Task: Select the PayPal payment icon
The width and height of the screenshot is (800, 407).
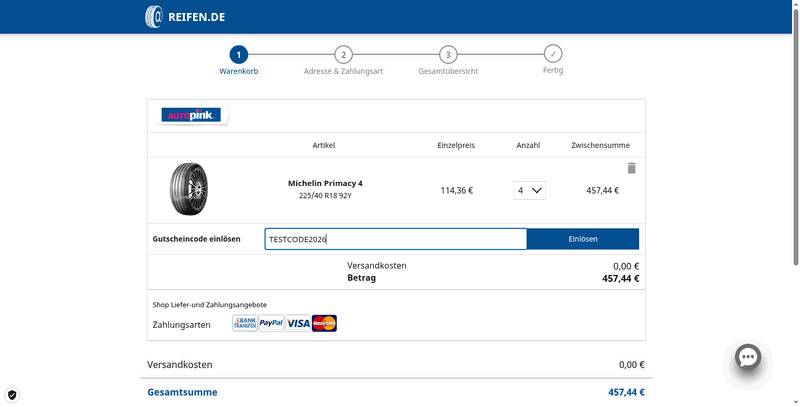Action: pos(271,323)
